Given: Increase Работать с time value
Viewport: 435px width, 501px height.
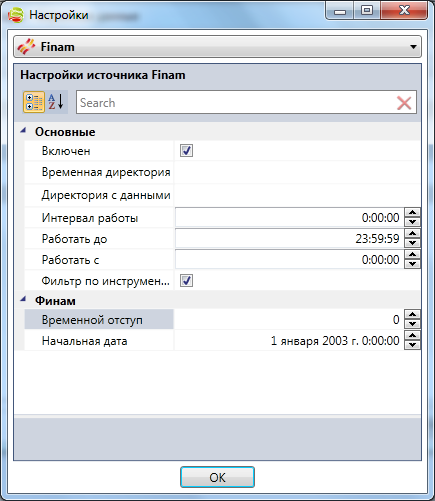Looking at the screenshot, I should pos(413,255).
